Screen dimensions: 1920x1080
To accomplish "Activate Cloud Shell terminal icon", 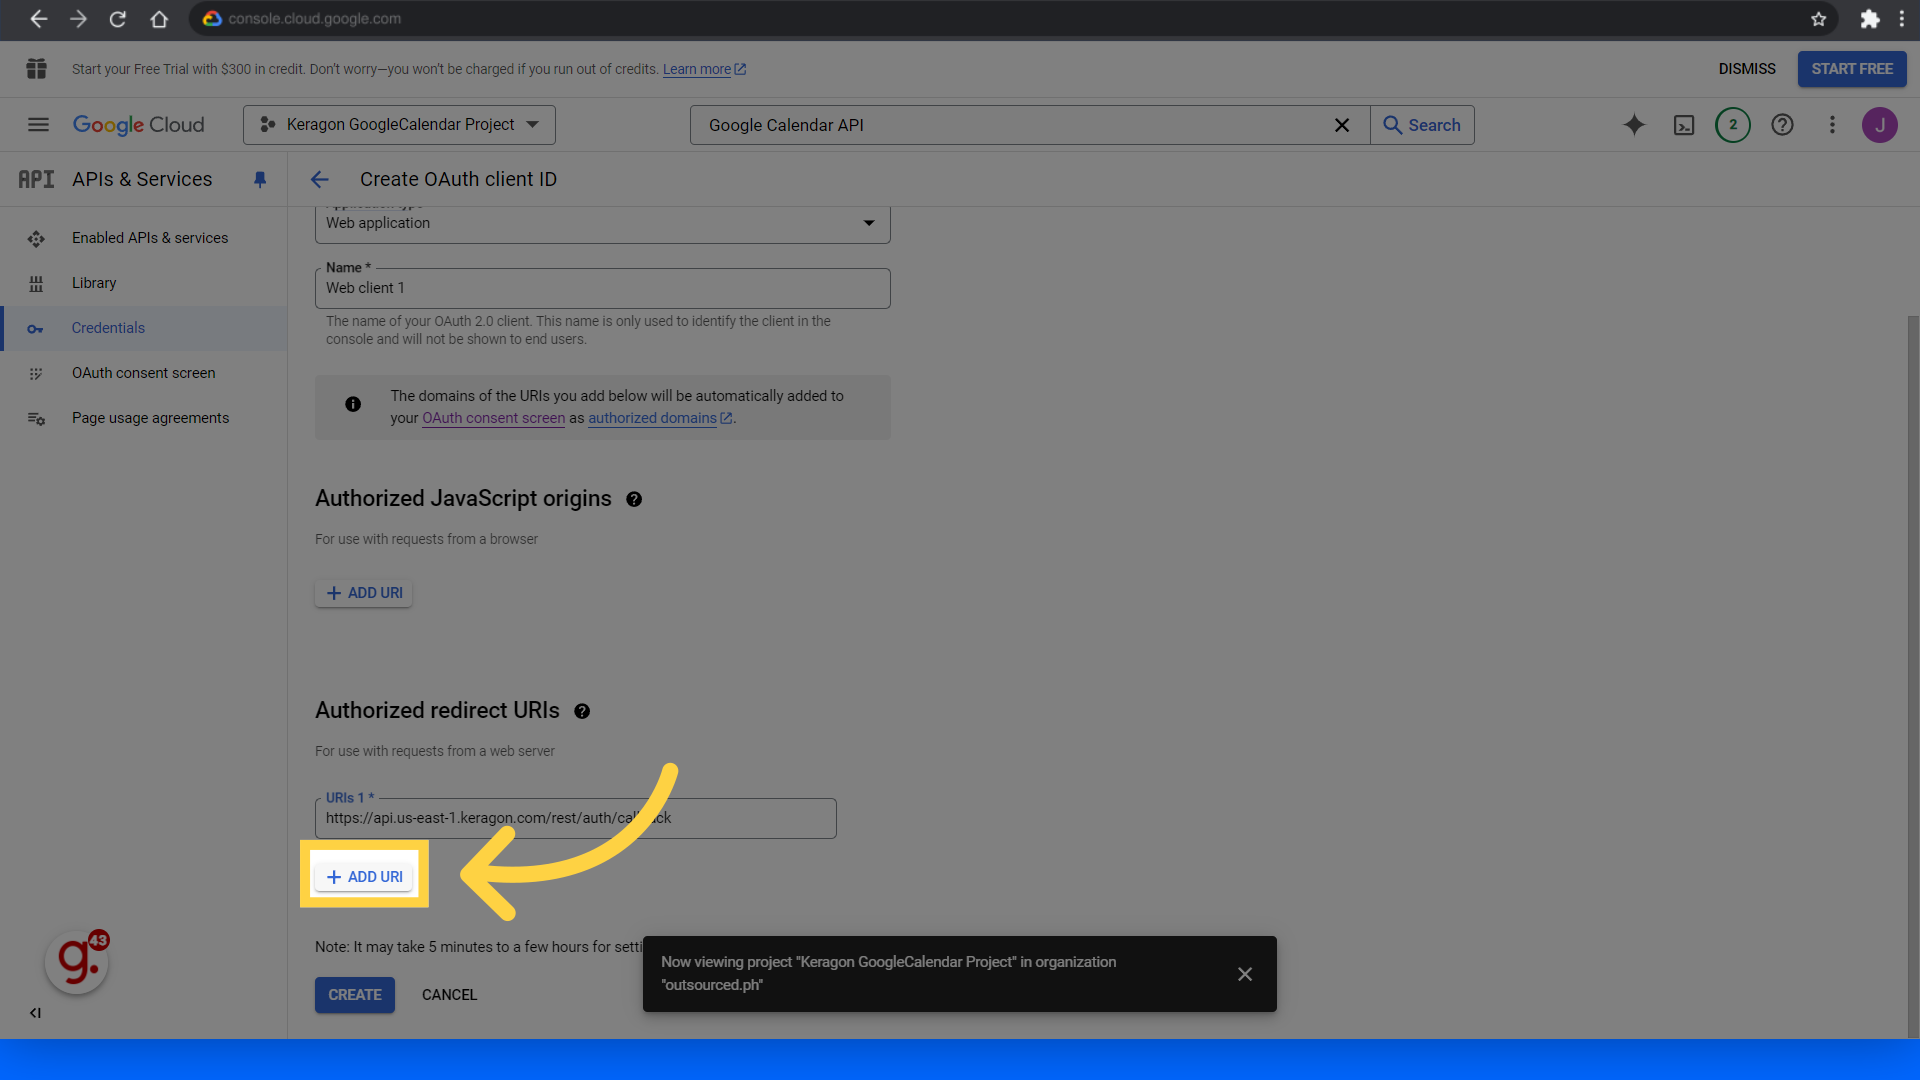I will tap(1684, 125).
